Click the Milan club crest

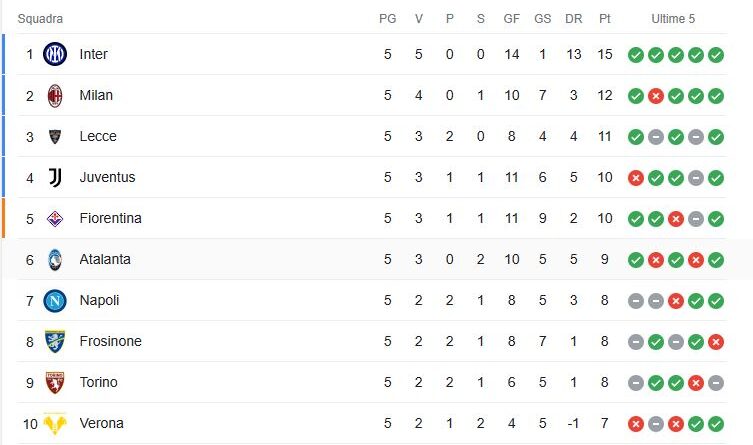[x=55, y=95]
